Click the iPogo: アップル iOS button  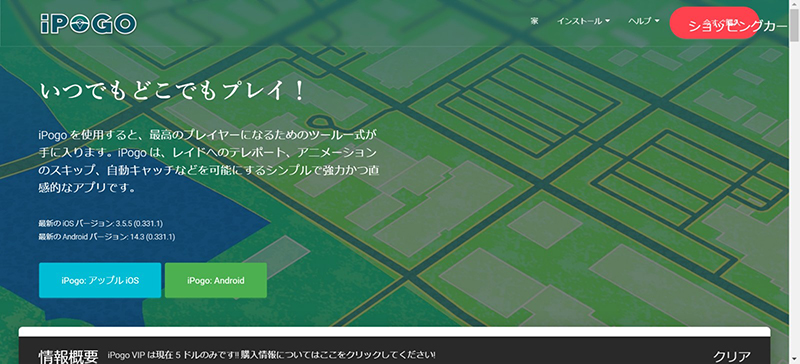point(100,280)
